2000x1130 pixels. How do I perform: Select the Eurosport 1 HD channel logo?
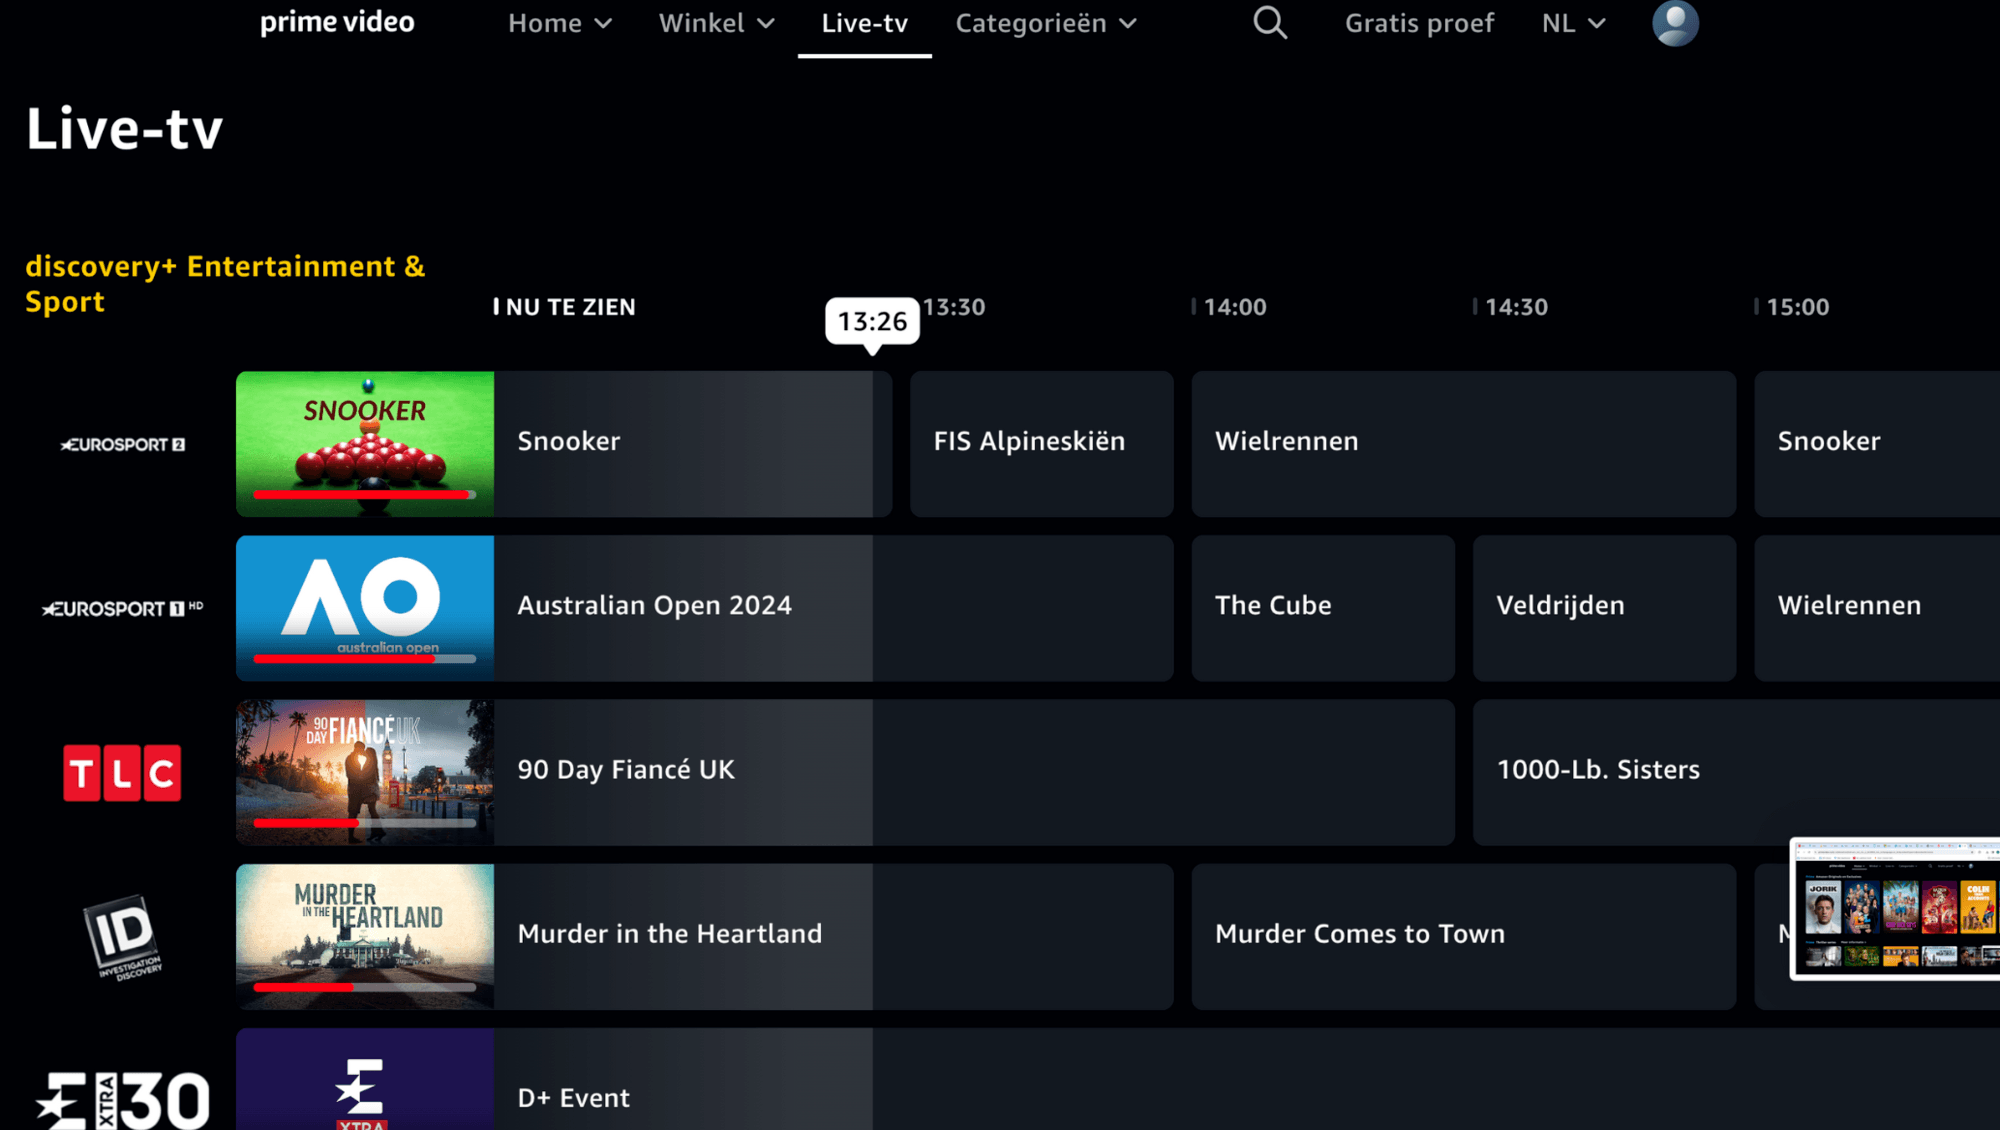(x=122, y=608)
